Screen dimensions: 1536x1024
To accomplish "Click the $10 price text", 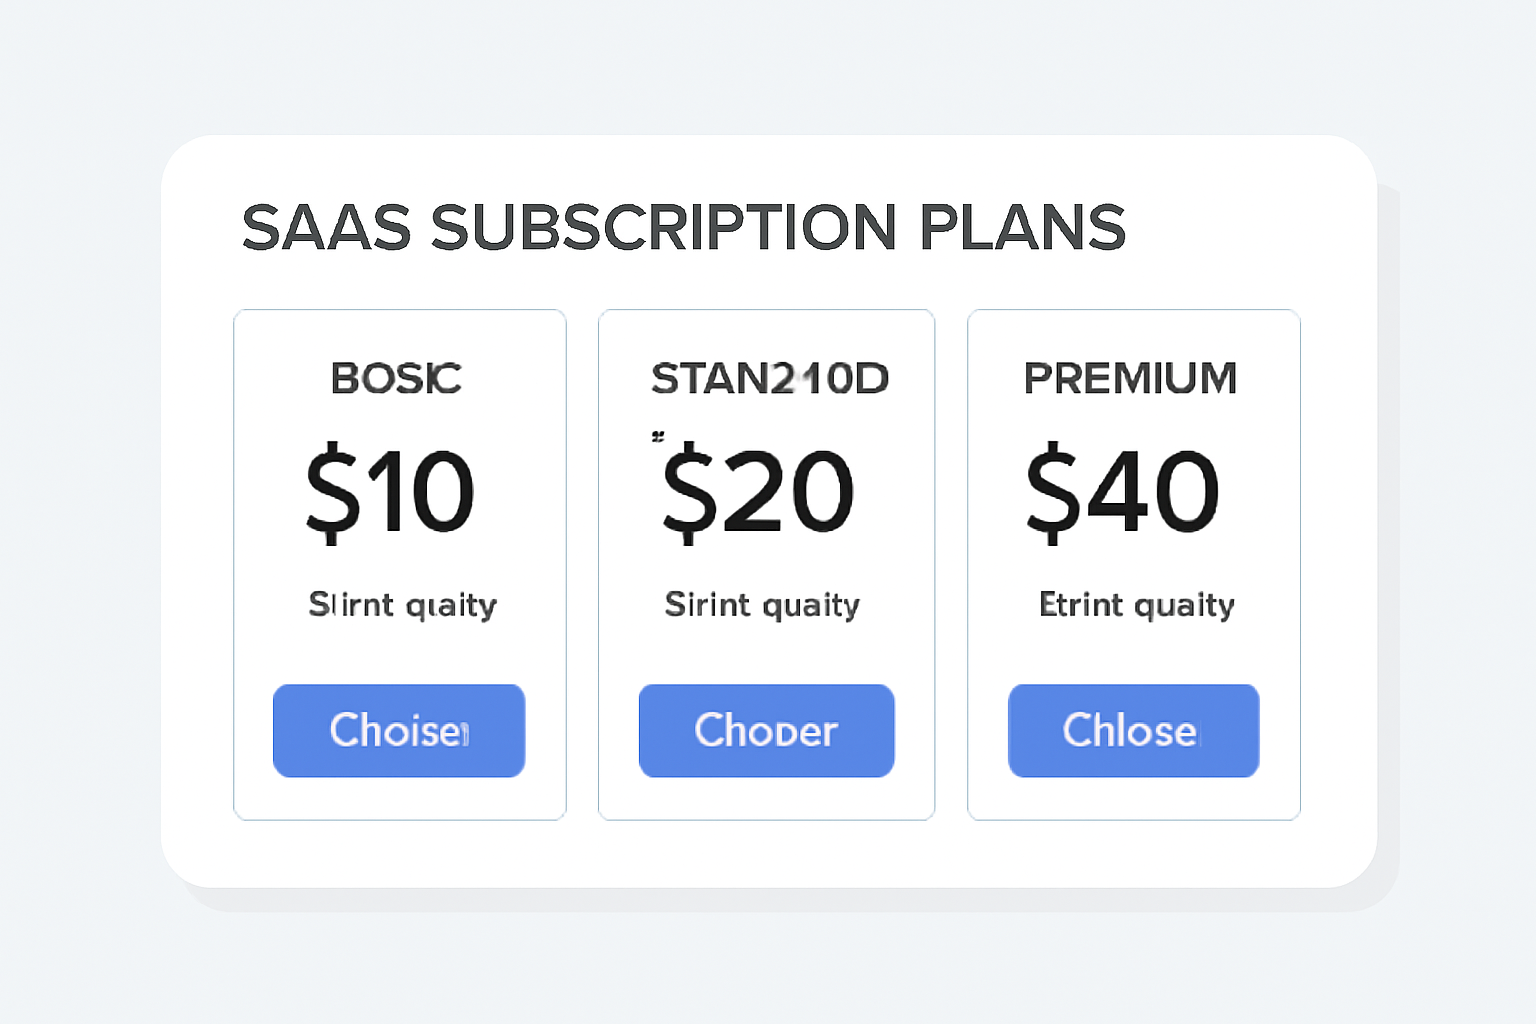I will point(390,492).
